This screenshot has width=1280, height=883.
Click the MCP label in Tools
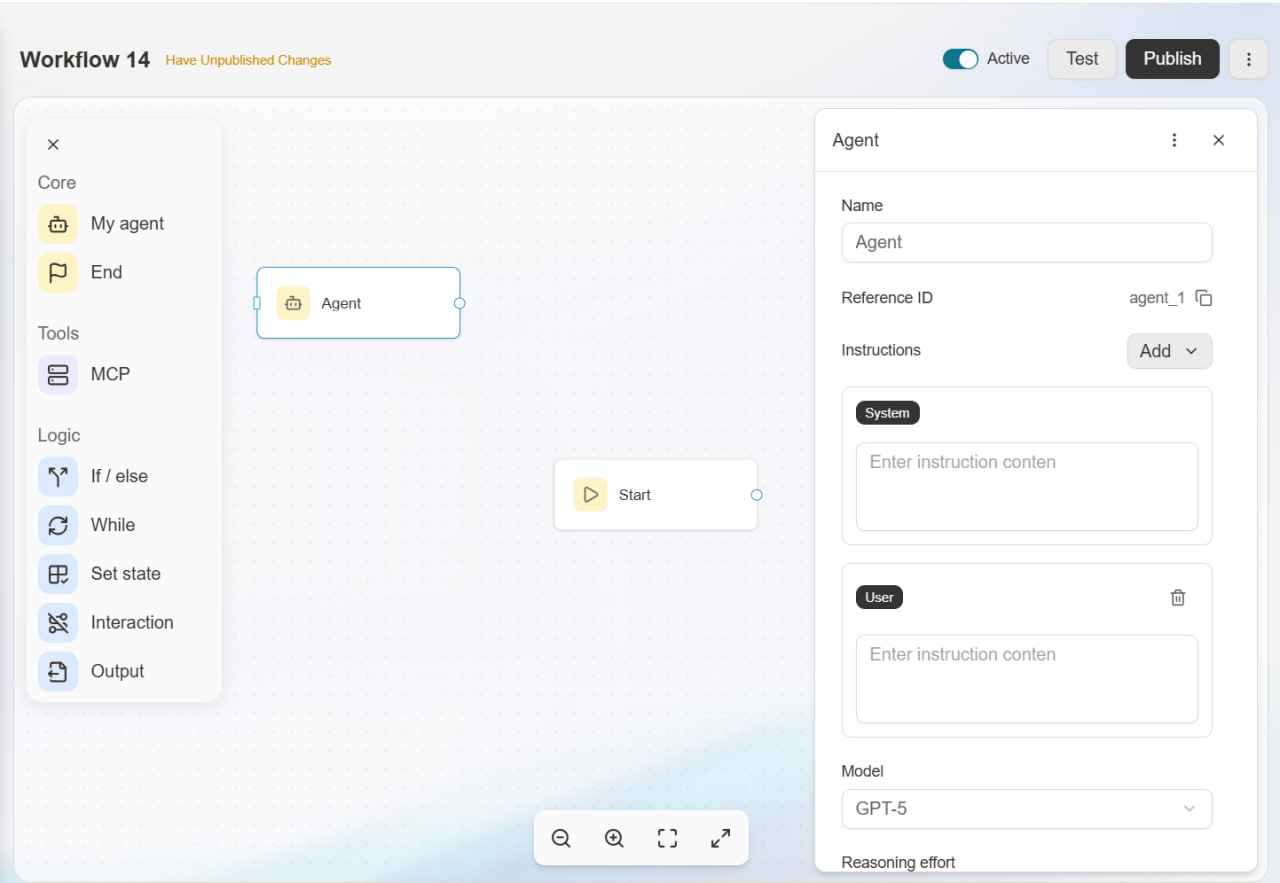coord(110,374)
